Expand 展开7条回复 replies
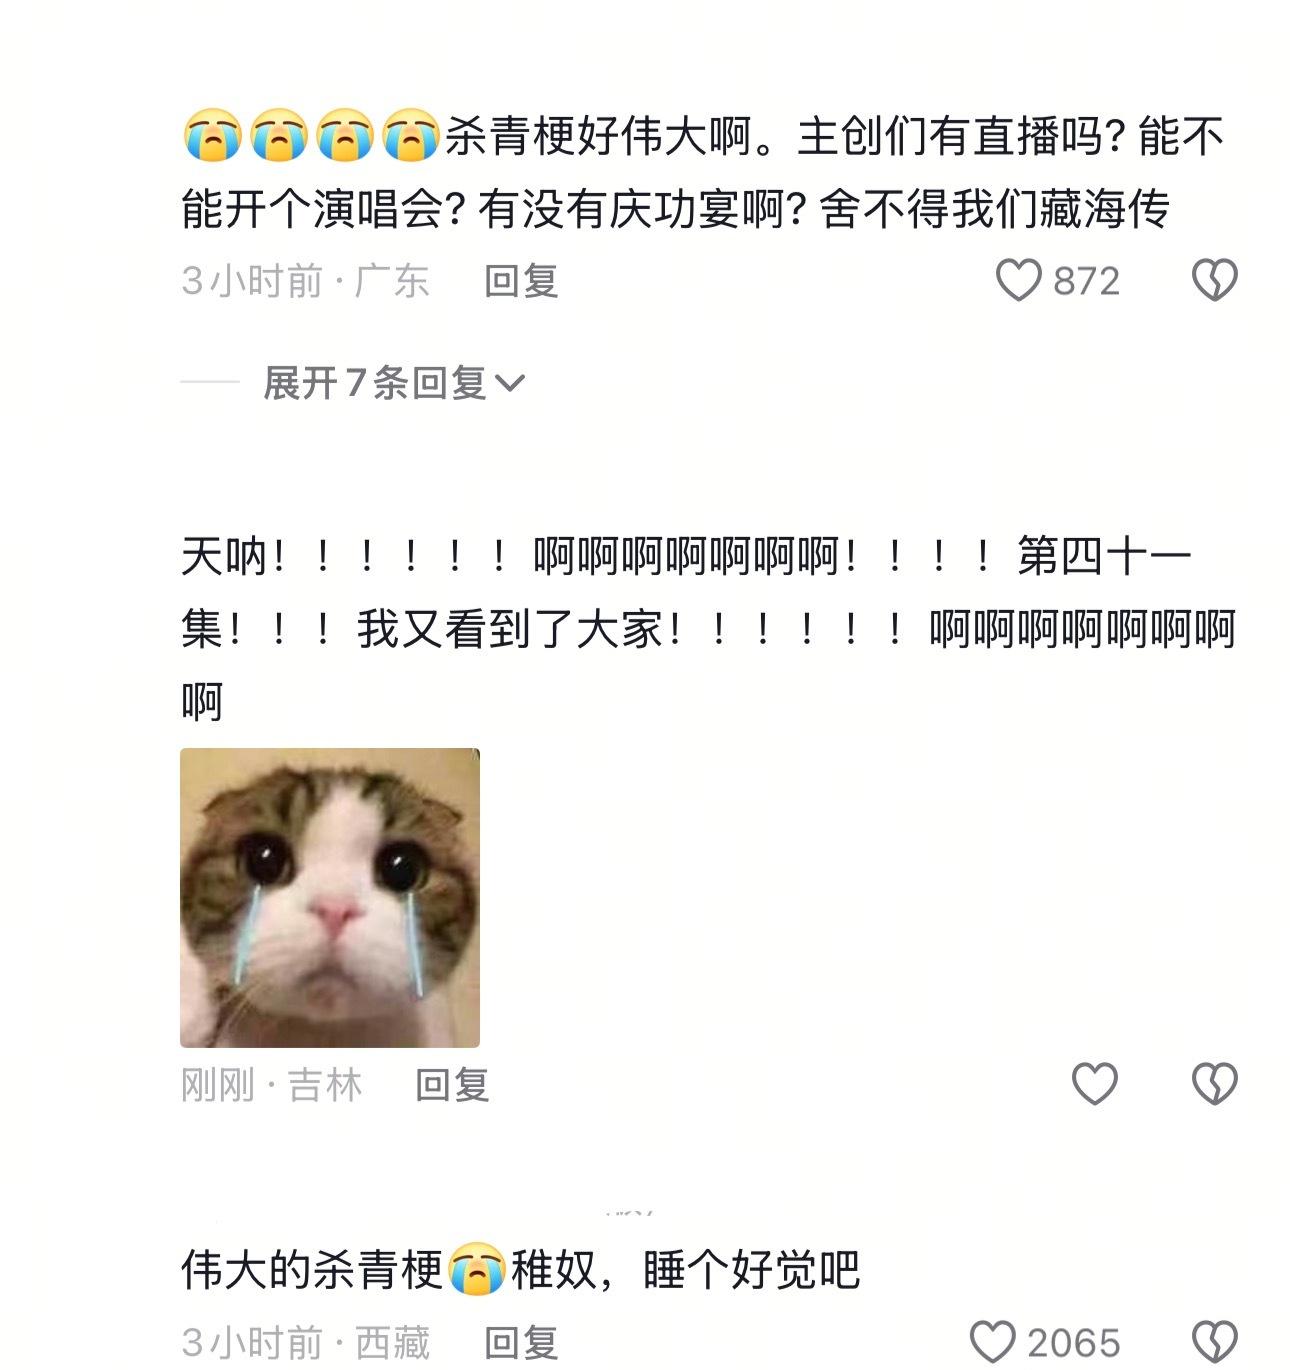1290x1370 pixels. (393, 383)
